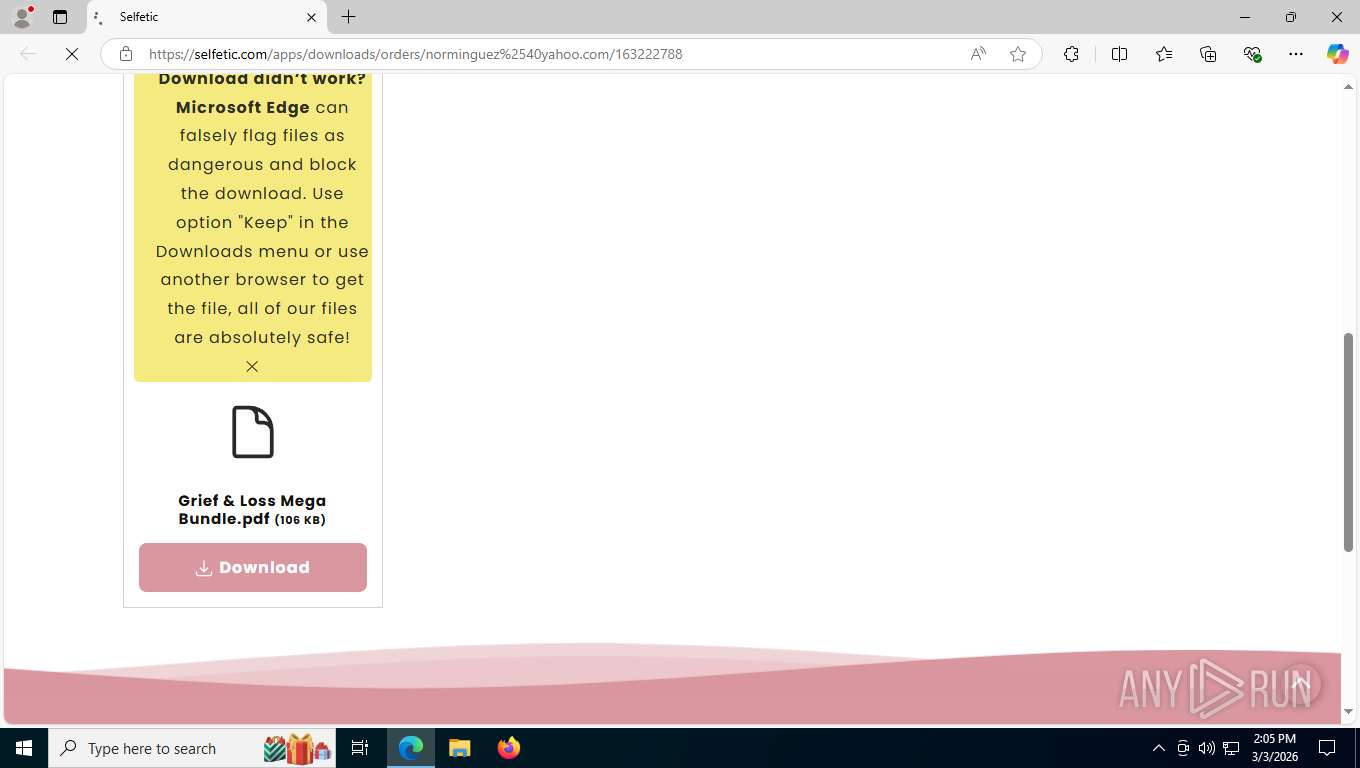
Task: Open Split screen view
Action: click(x=1120, y=54)
